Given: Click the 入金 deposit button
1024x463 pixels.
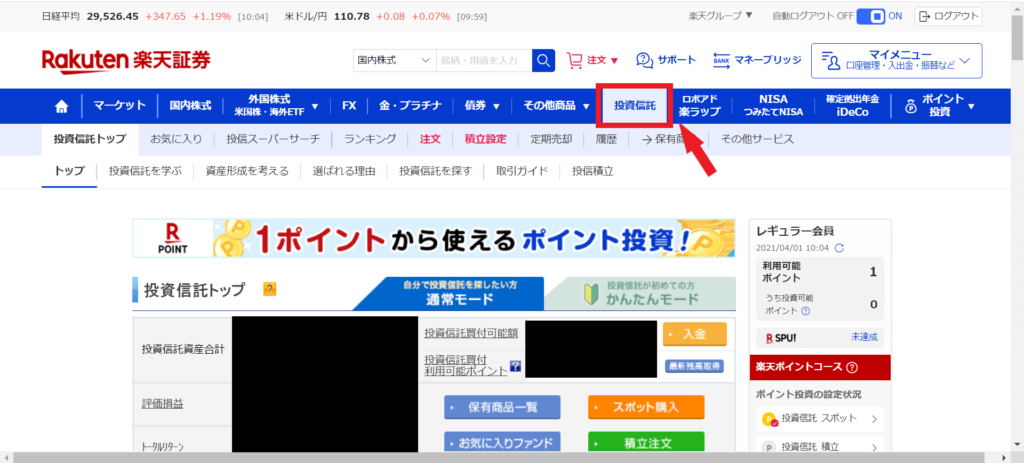Looking at the screenshot, I should [694, 334].
